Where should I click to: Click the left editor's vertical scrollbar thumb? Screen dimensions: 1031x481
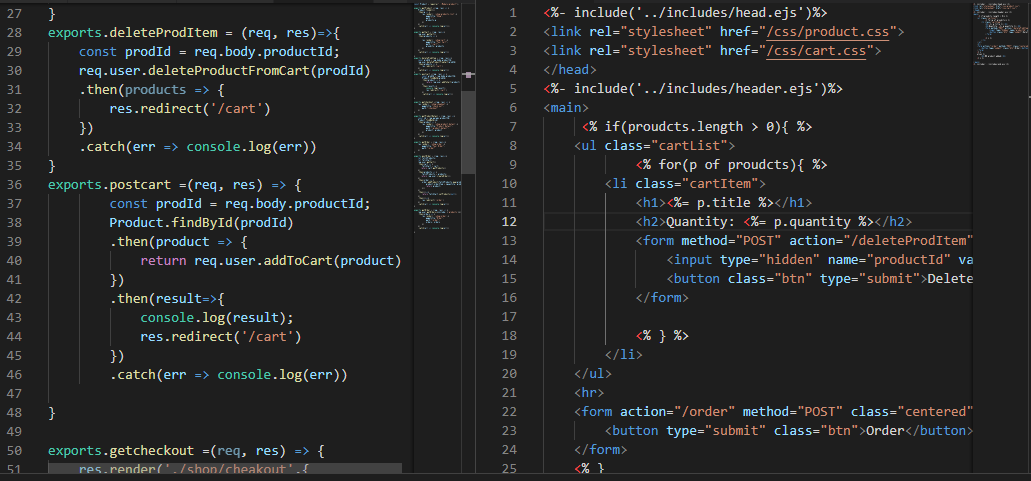(x=468, y=131)
